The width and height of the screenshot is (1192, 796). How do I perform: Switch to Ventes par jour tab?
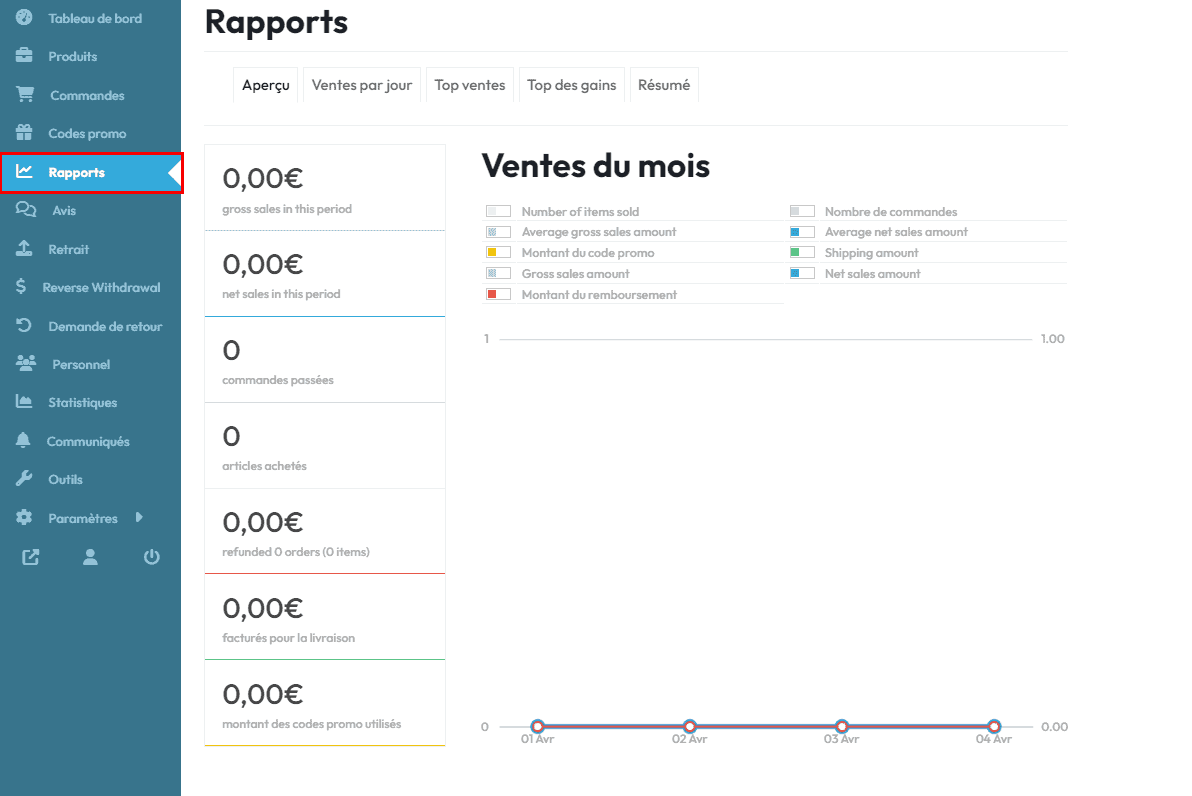point(362,85)
